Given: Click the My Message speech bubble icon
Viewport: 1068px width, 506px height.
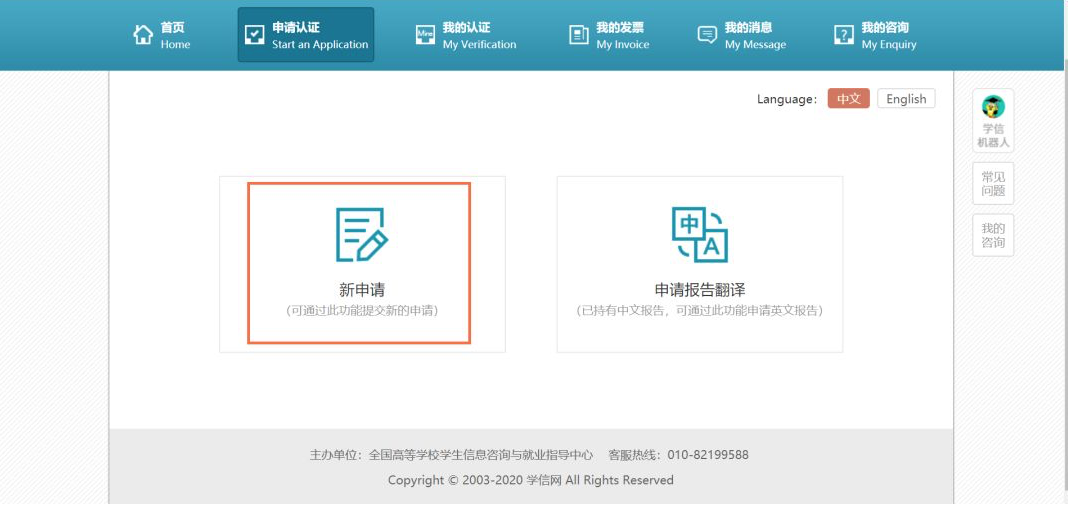Looking at the screenshot, I should coord(707,35).
